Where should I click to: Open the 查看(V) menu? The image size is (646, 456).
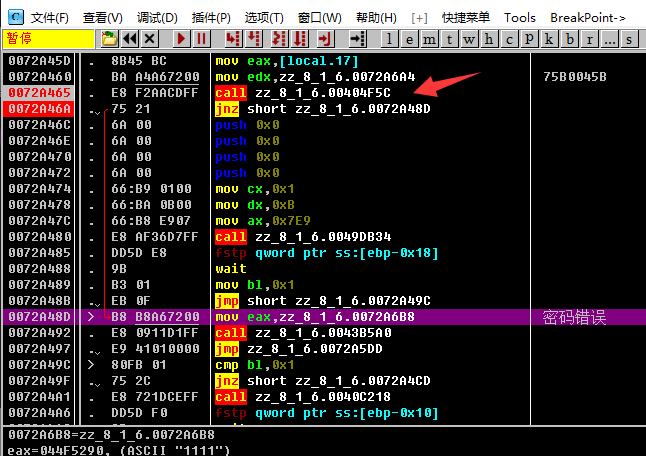(x=103, y=18)
